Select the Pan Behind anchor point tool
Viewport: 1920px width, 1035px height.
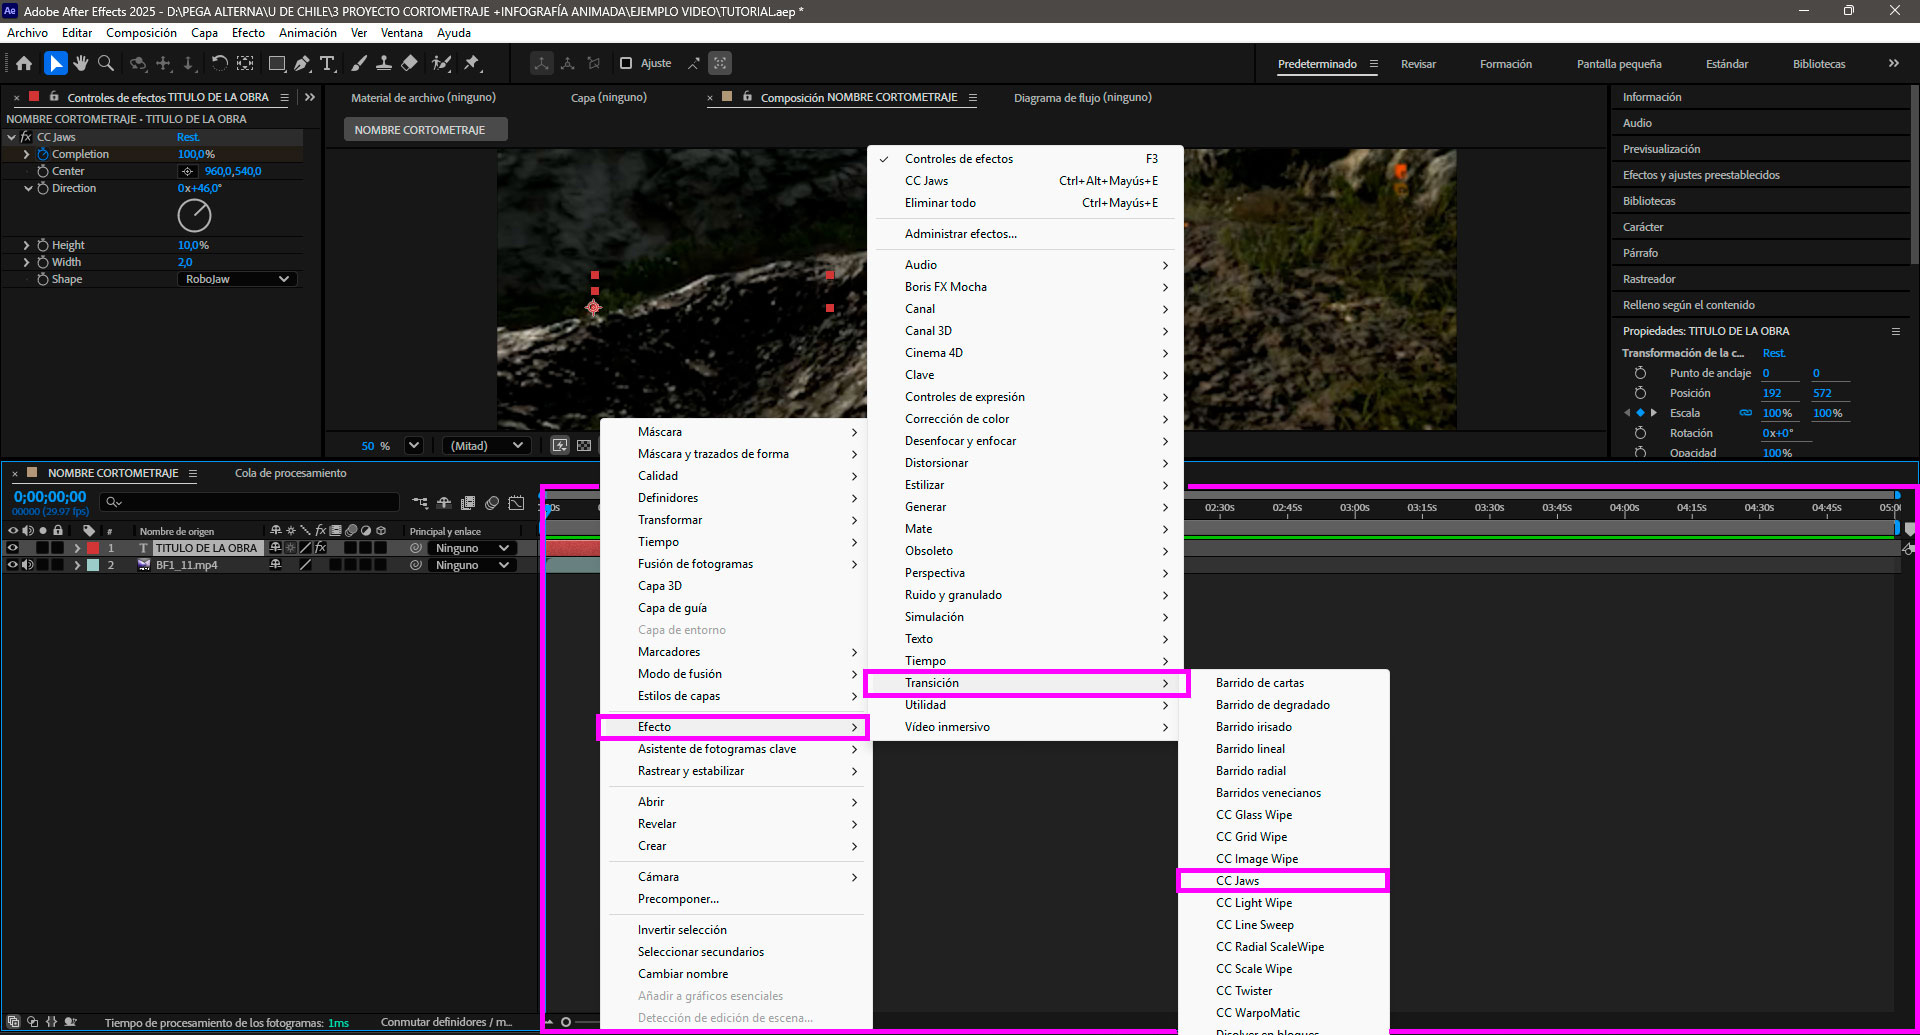click(x=245, y=63)
